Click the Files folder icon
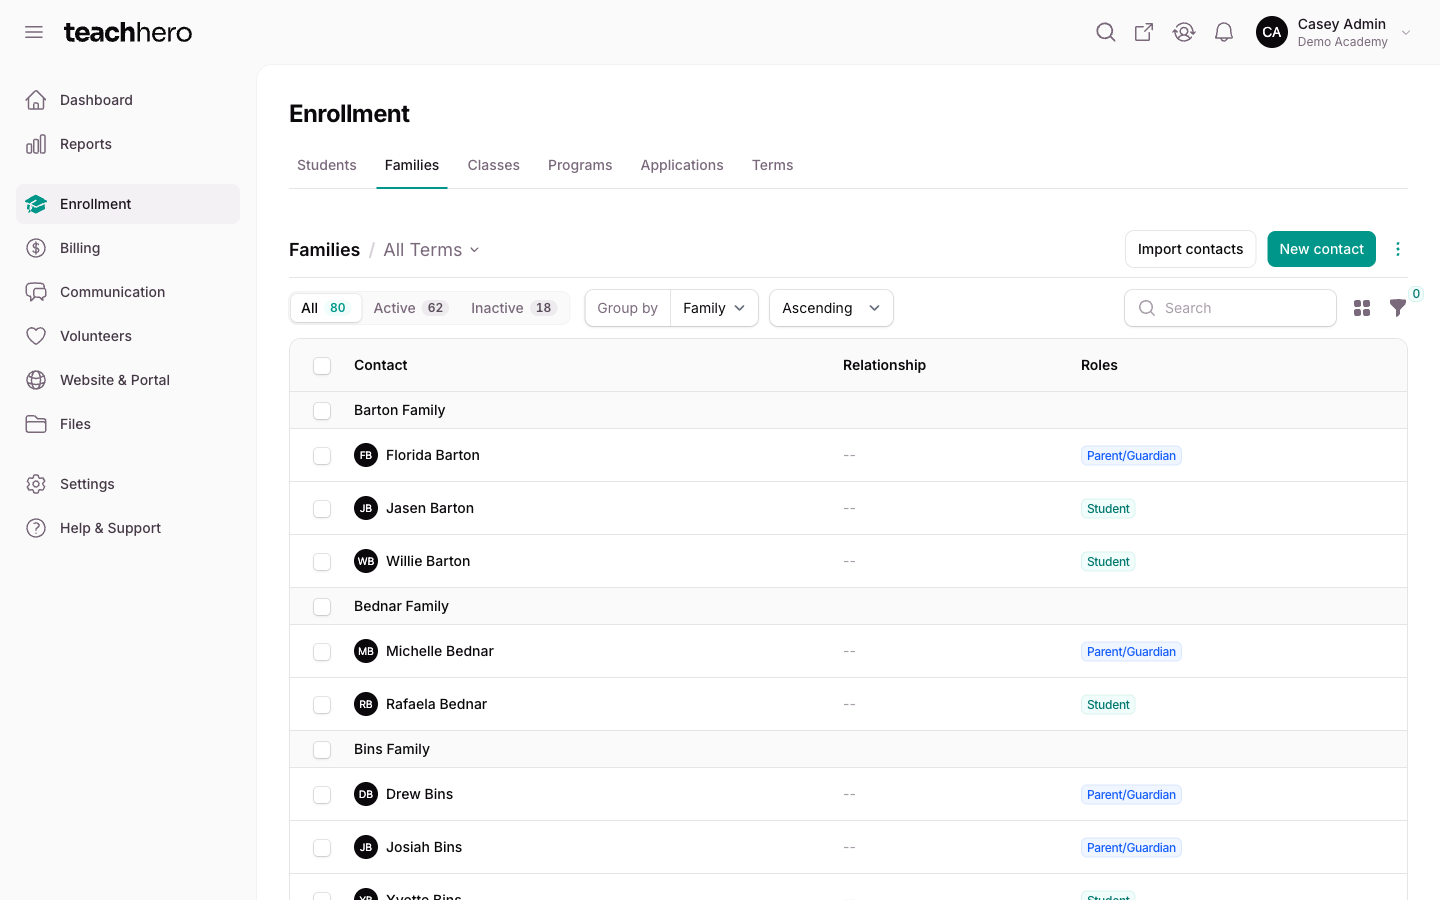 point(36,424)
